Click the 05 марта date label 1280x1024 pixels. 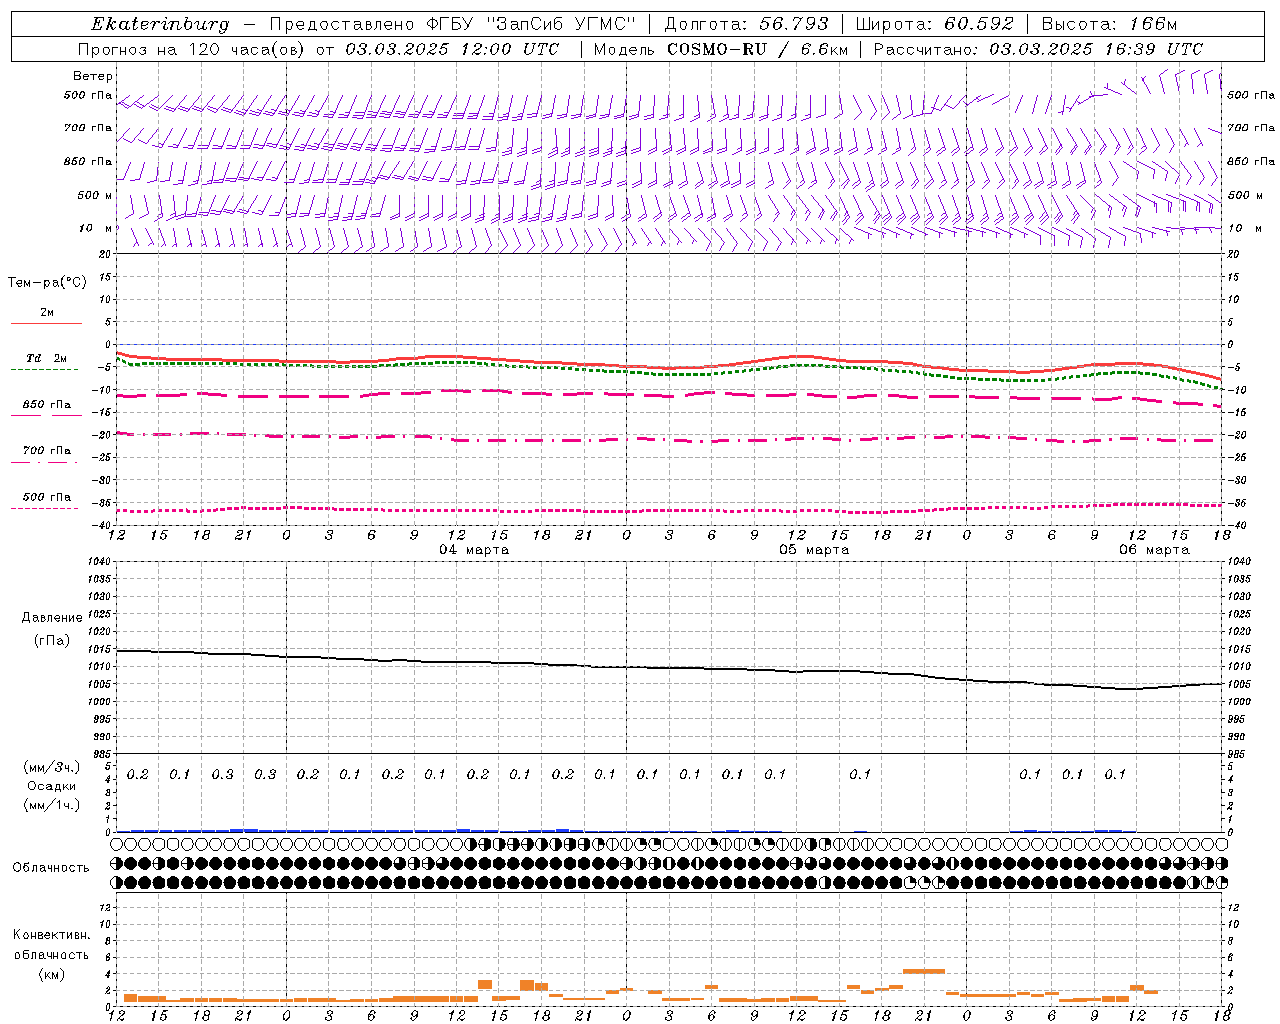(814, 550)
